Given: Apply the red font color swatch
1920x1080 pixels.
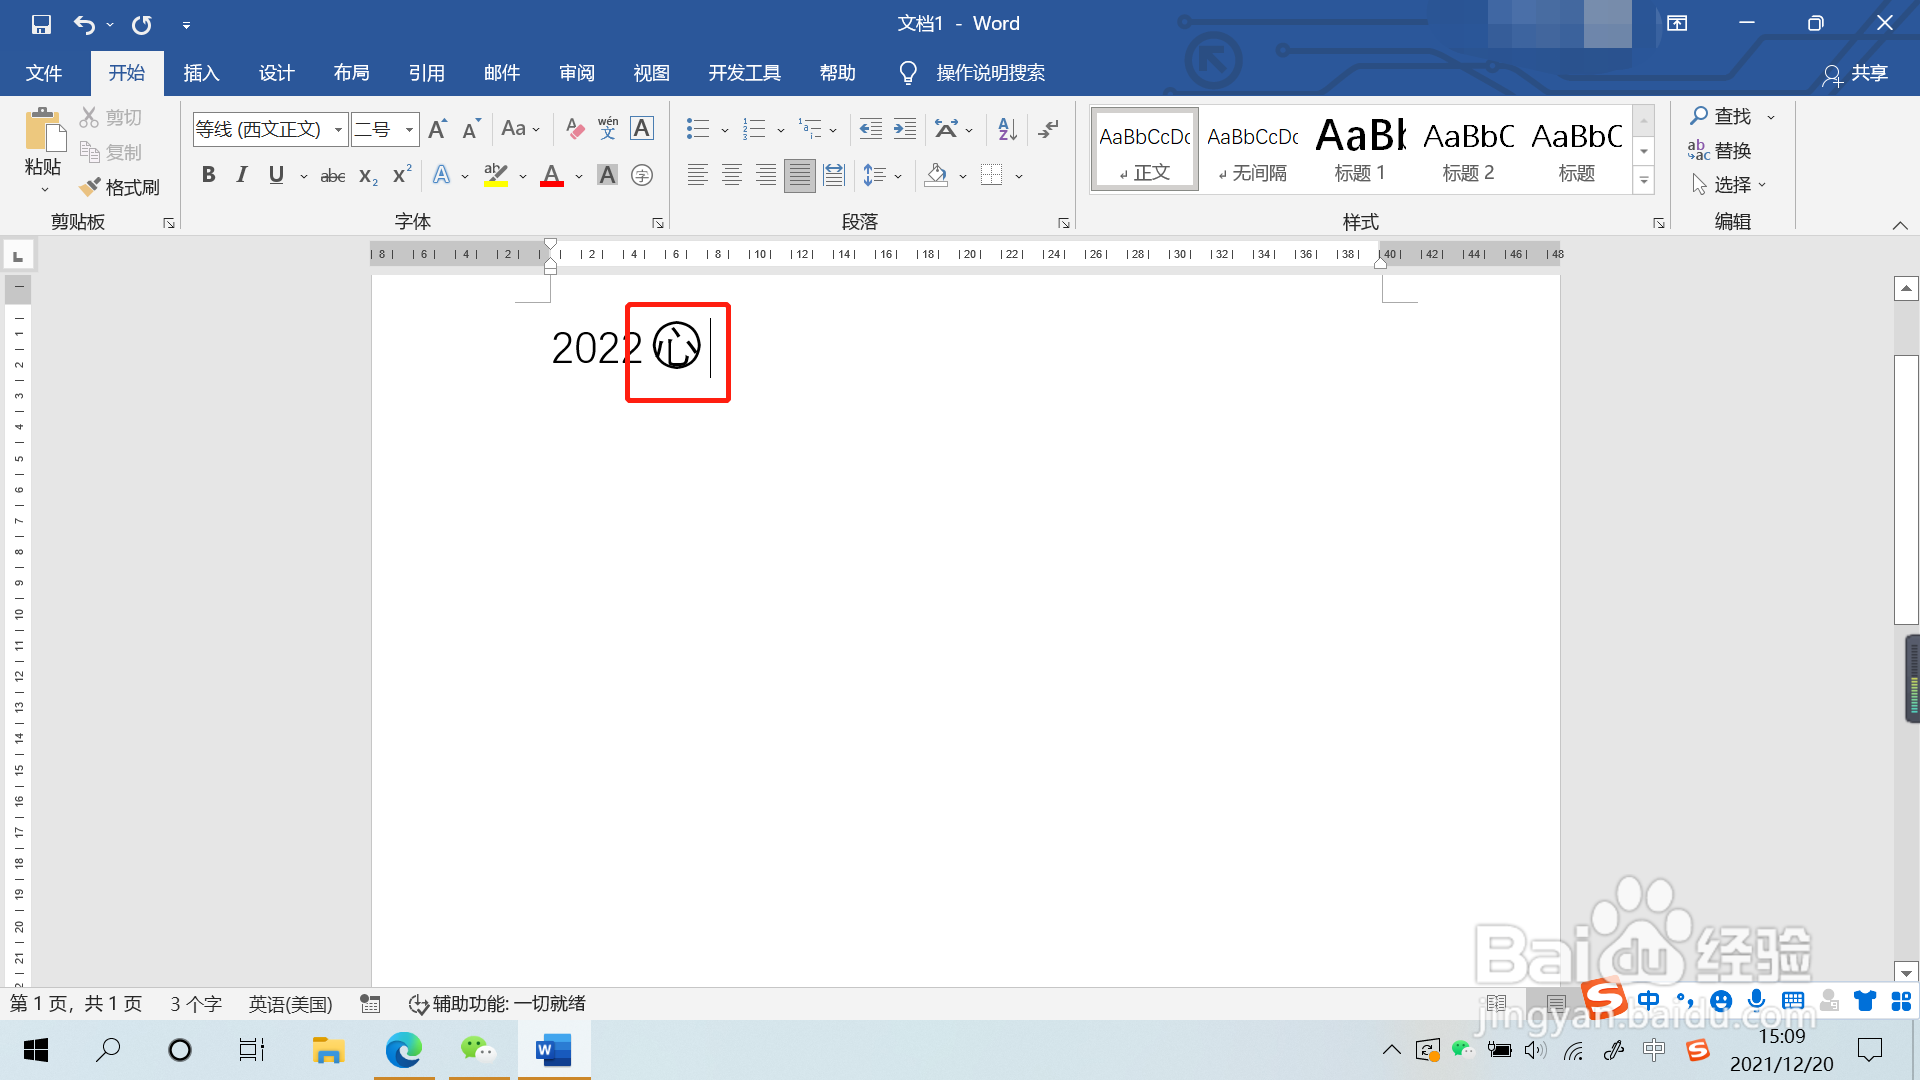Looking at the screenshot, I should tap(552, 176).
